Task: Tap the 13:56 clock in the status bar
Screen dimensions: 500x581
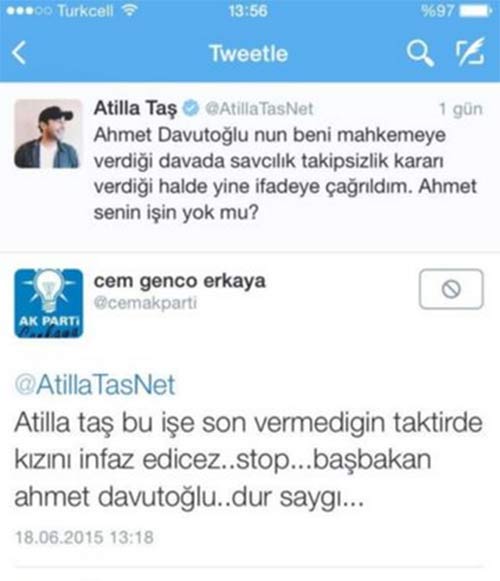Action: (x=248, y=10)
